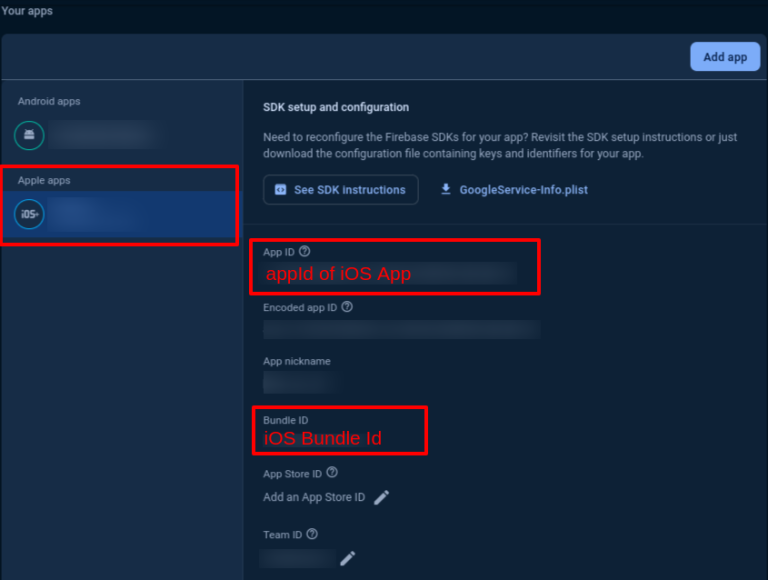The width and height of the screenshot is (768, 580).
Task: Open help icon next to Team ID
Action: (x=312, y=534)
